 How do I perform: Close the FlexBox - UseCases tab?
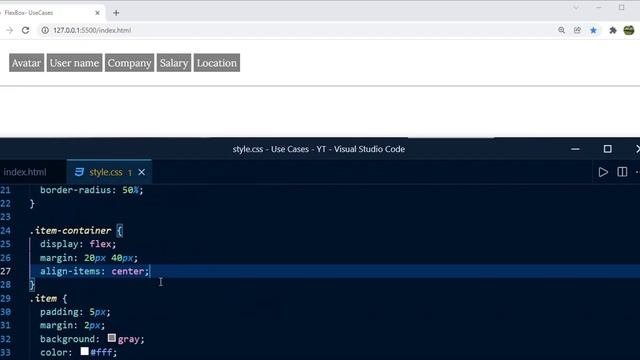(98, 13)
